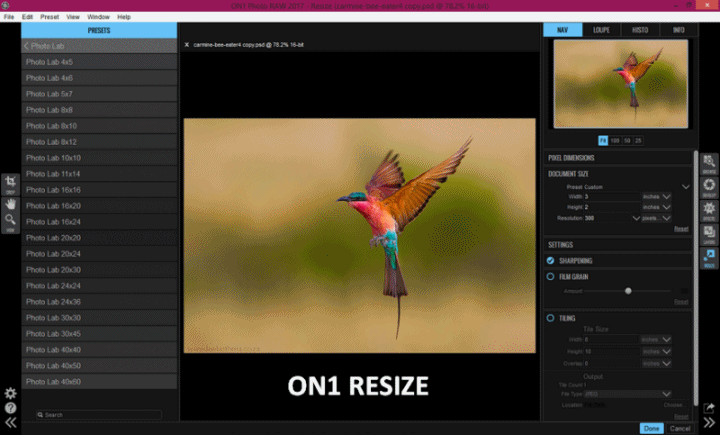
Task: Switch to the Browse module icon
Action: 709,164
